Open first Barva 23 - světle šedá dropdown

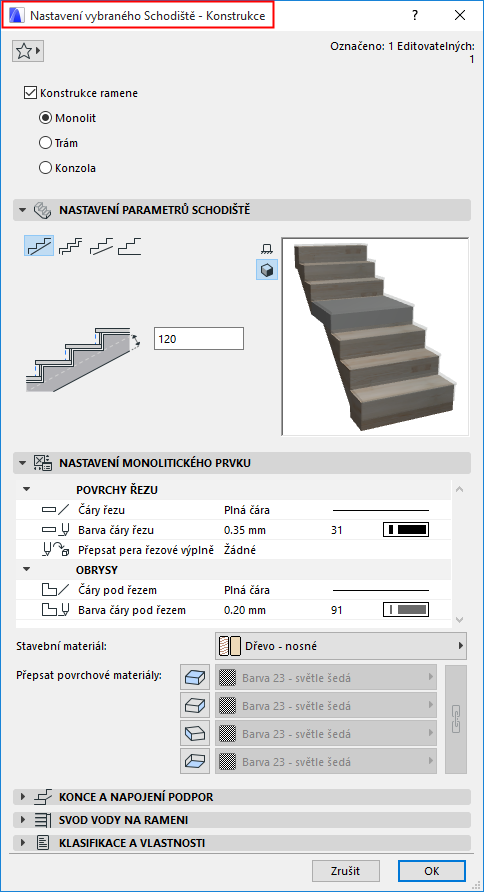click(x=326, y=678)
